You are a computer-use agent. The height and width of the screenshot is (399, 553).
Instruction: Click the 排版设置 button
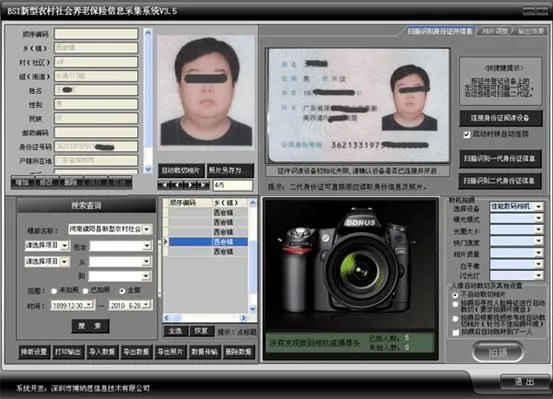click(x=34, y=352)
